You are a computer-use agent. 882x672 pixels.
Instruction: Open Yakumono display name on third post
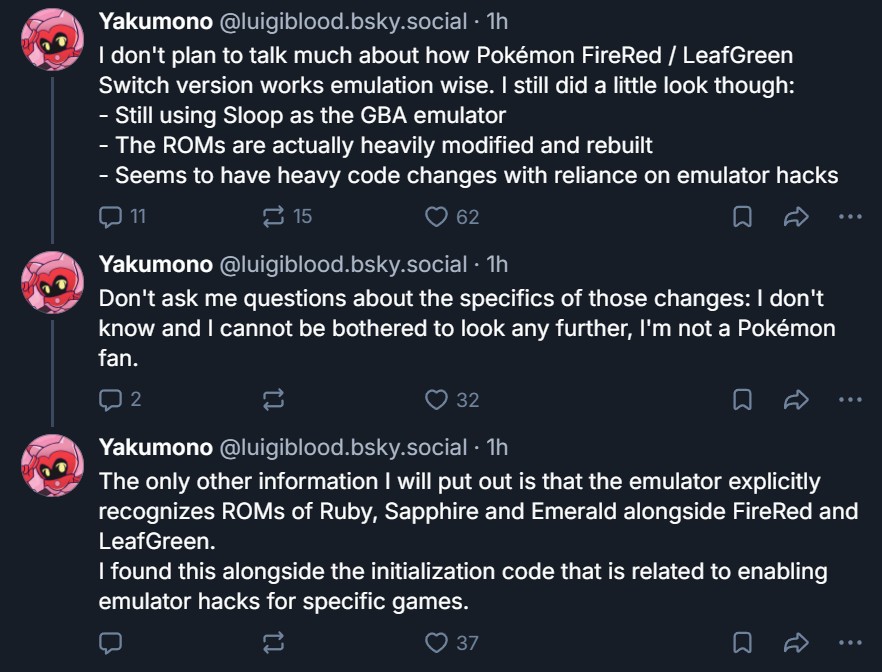[156, 447]
